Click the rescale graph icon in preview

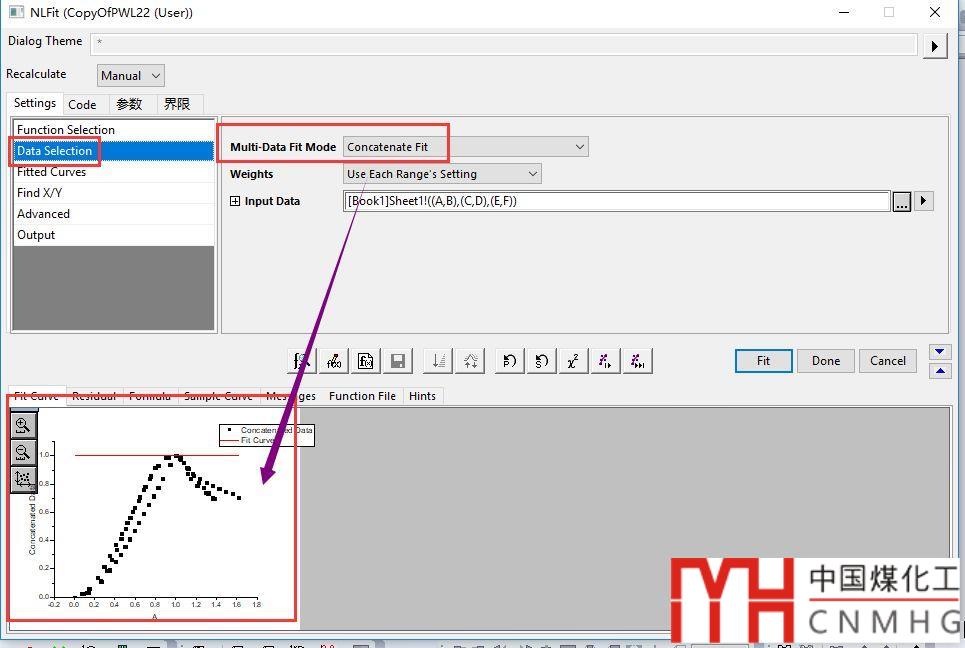click(x=23, y=479)
